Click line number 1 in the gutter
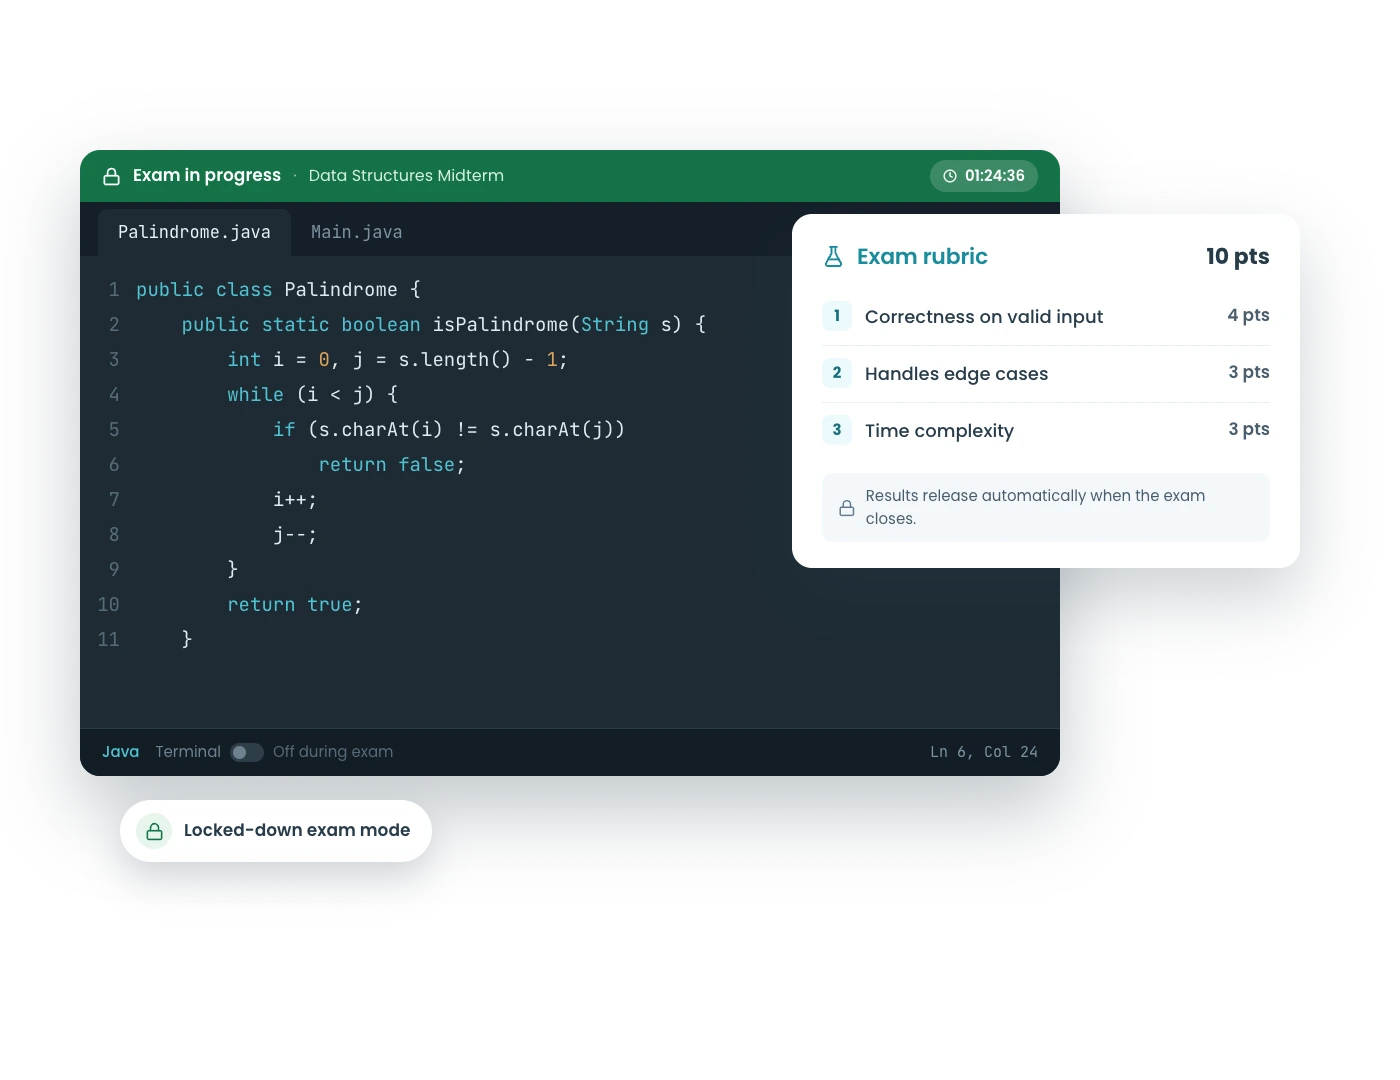This screenshot has width=1400, height=1080. pos(114,290)
